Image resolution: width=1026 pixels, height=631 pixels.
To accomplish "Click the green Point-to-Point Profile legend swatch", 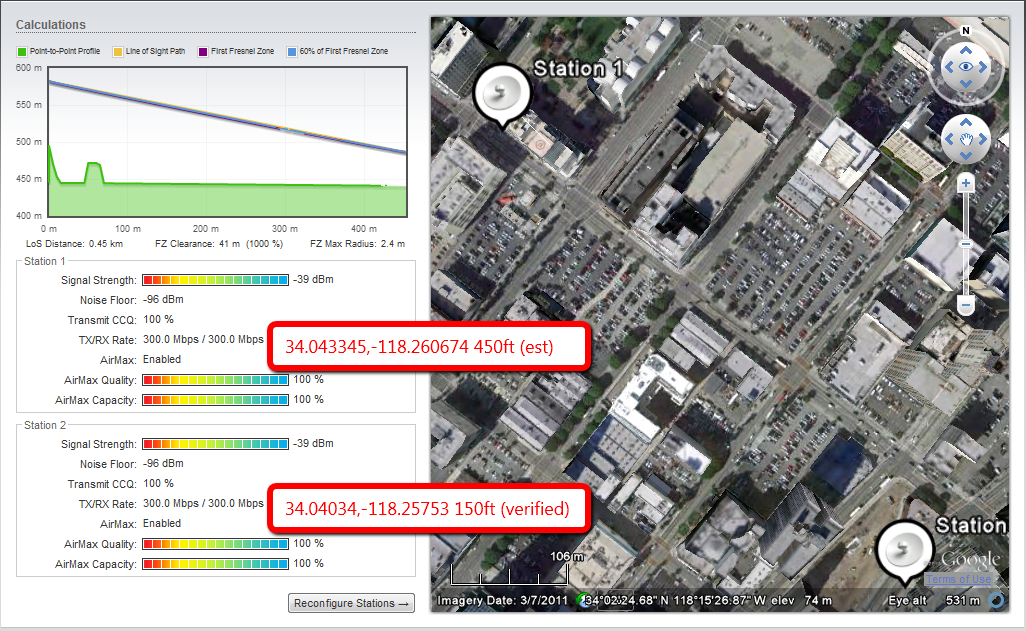I will [x=22, y=51].
